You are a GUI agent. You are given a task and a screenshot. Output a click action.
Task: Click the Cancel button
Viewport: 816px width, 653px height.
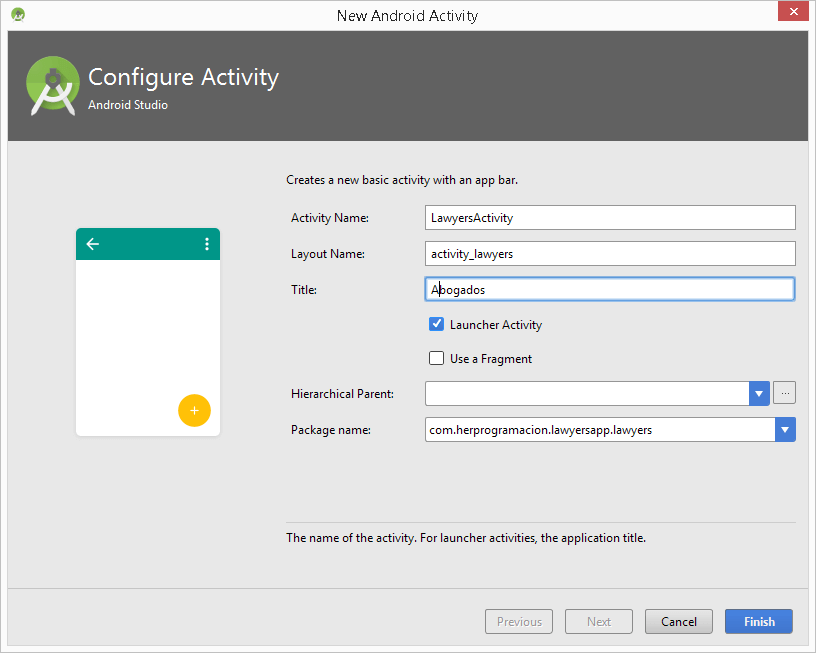click(679, 621)
